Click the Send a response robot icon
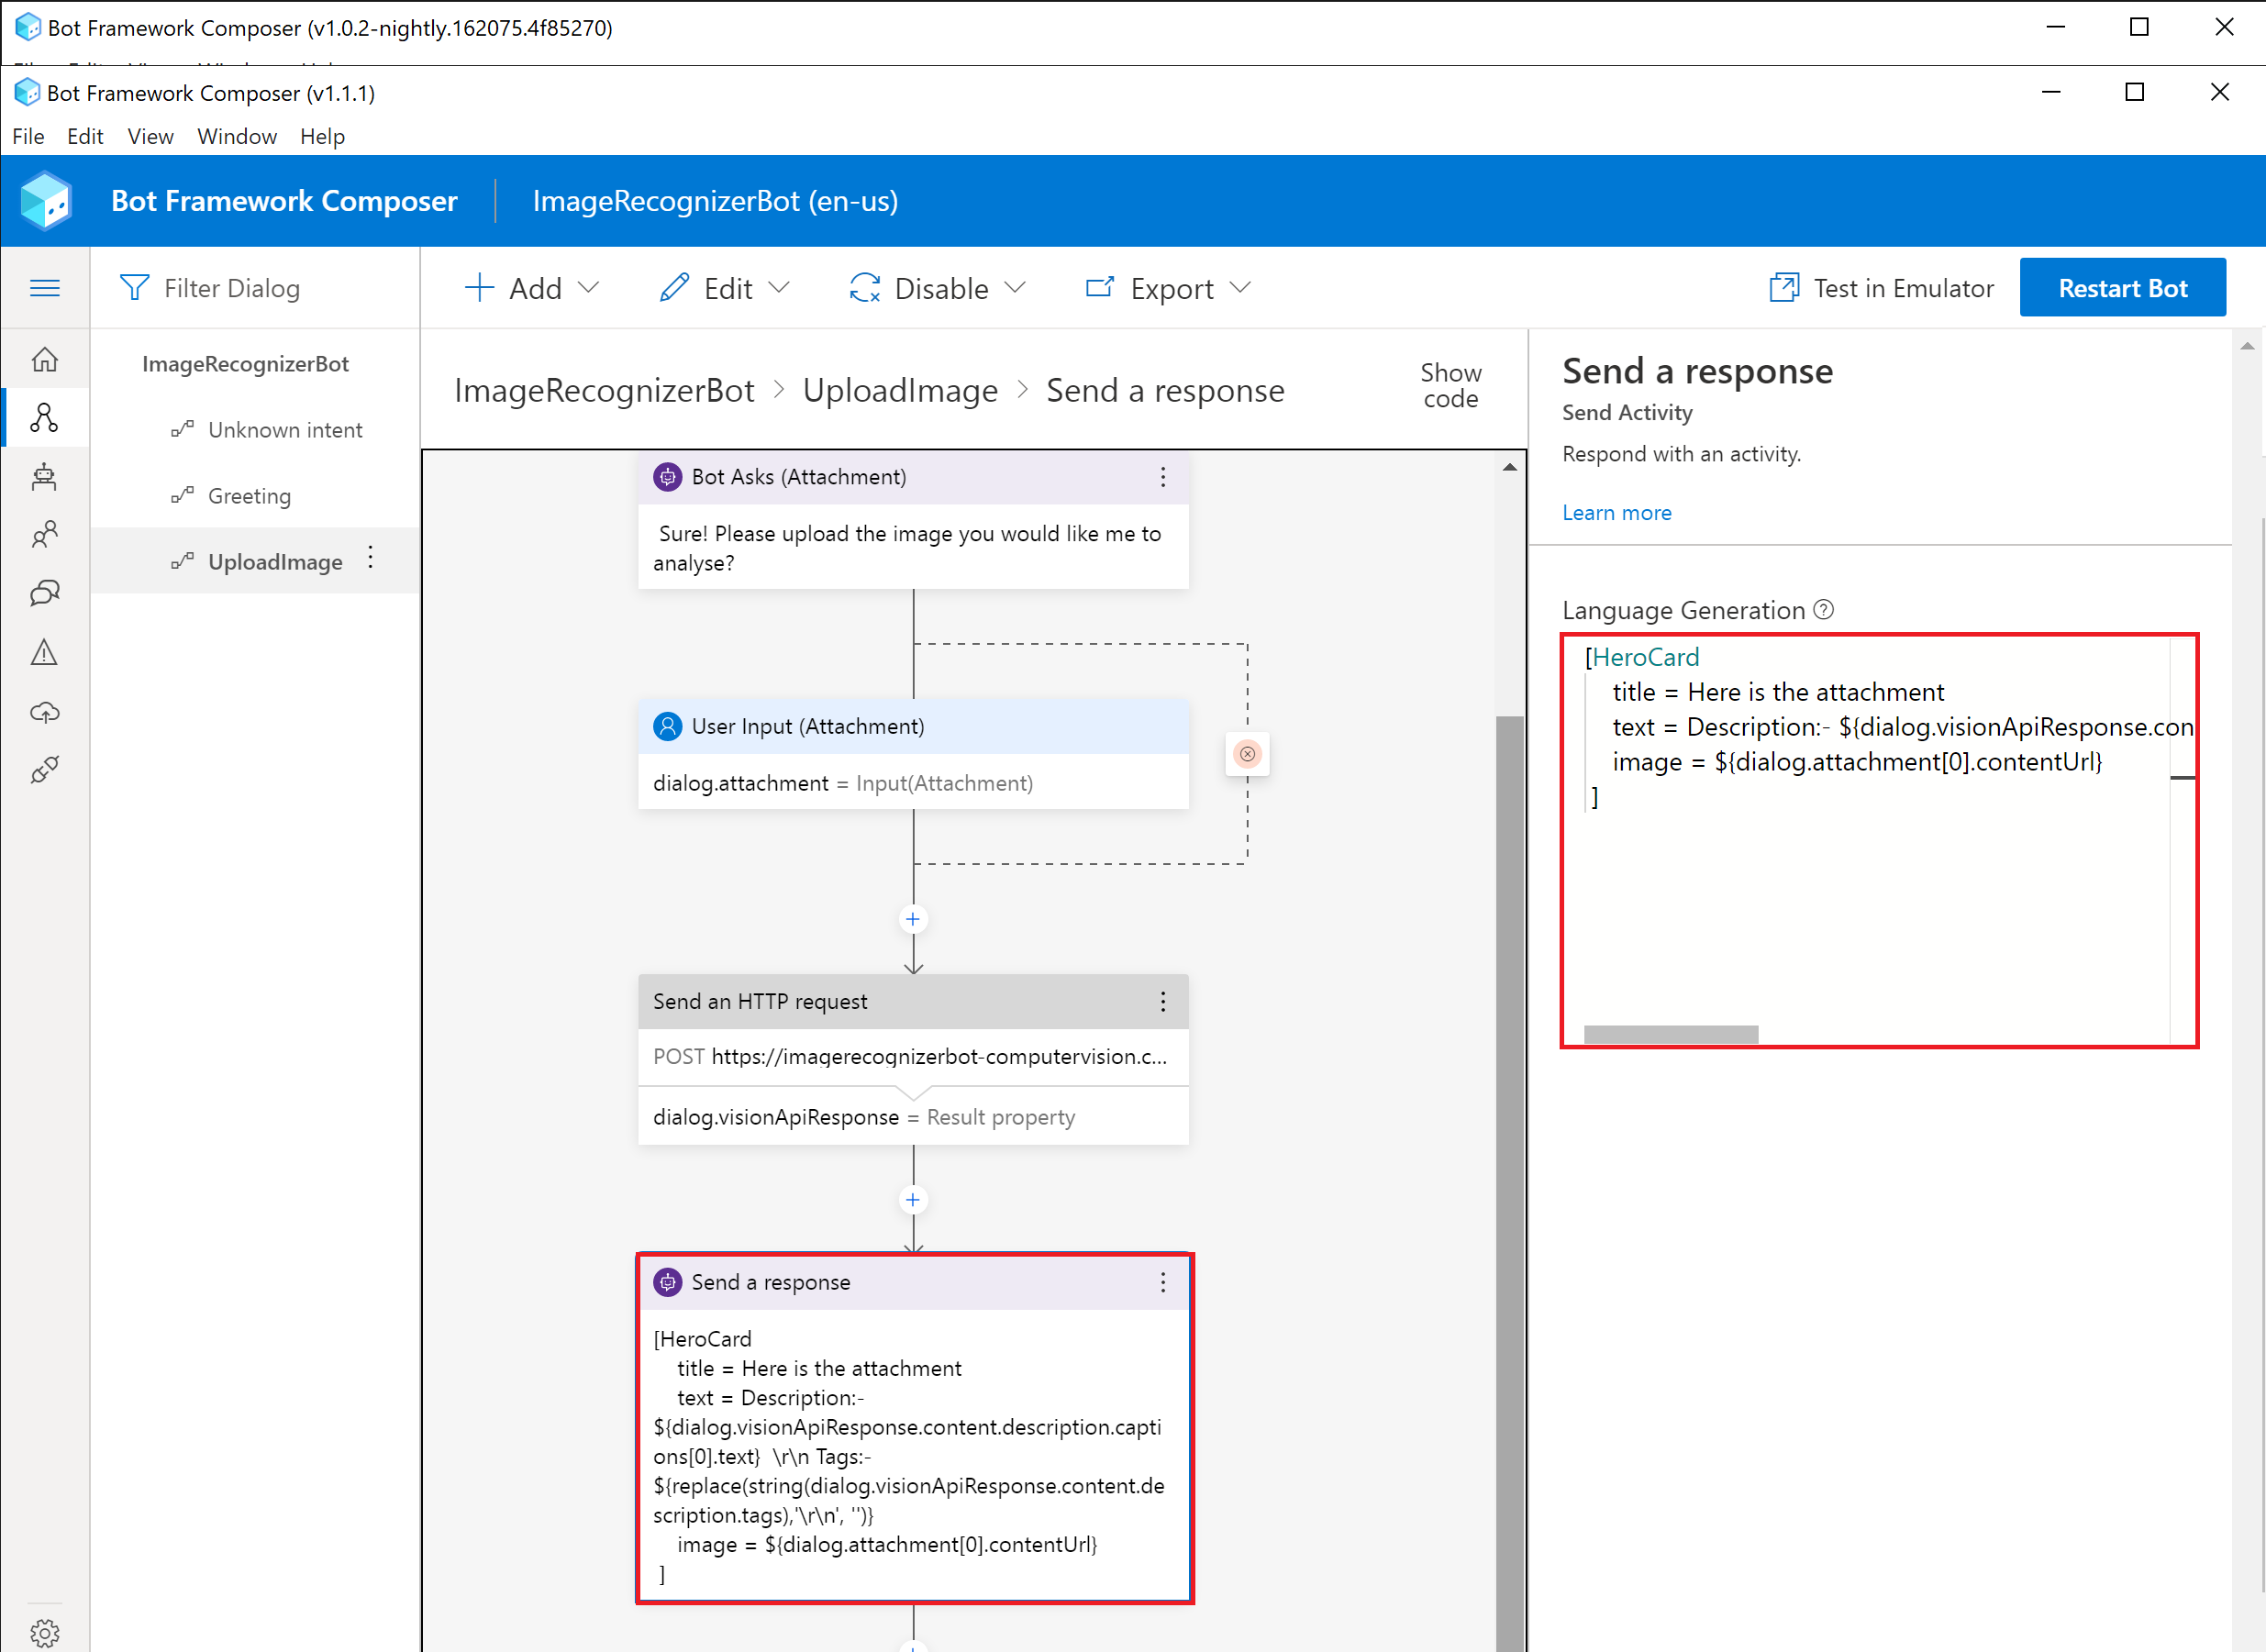This screenshot has width=2266, height=1652. click(x=667, y=1283)
